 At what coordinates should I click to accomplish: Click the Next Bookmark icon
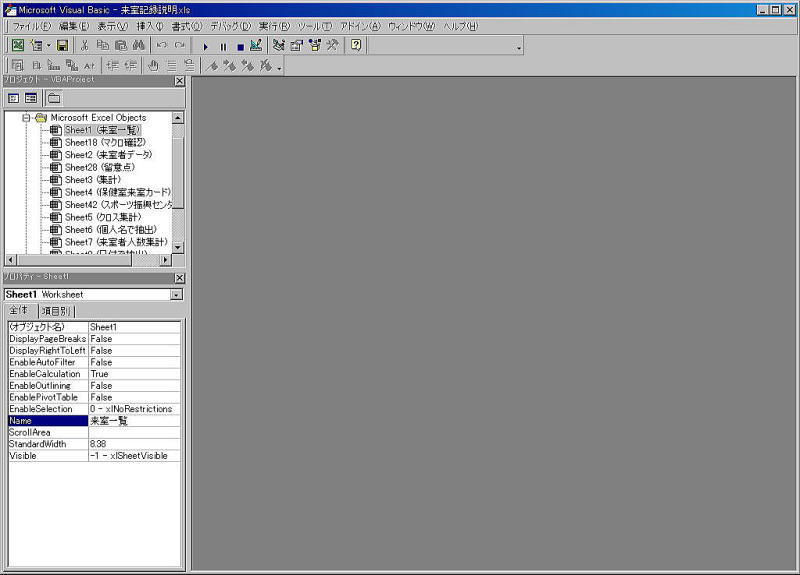coord(230,65)
